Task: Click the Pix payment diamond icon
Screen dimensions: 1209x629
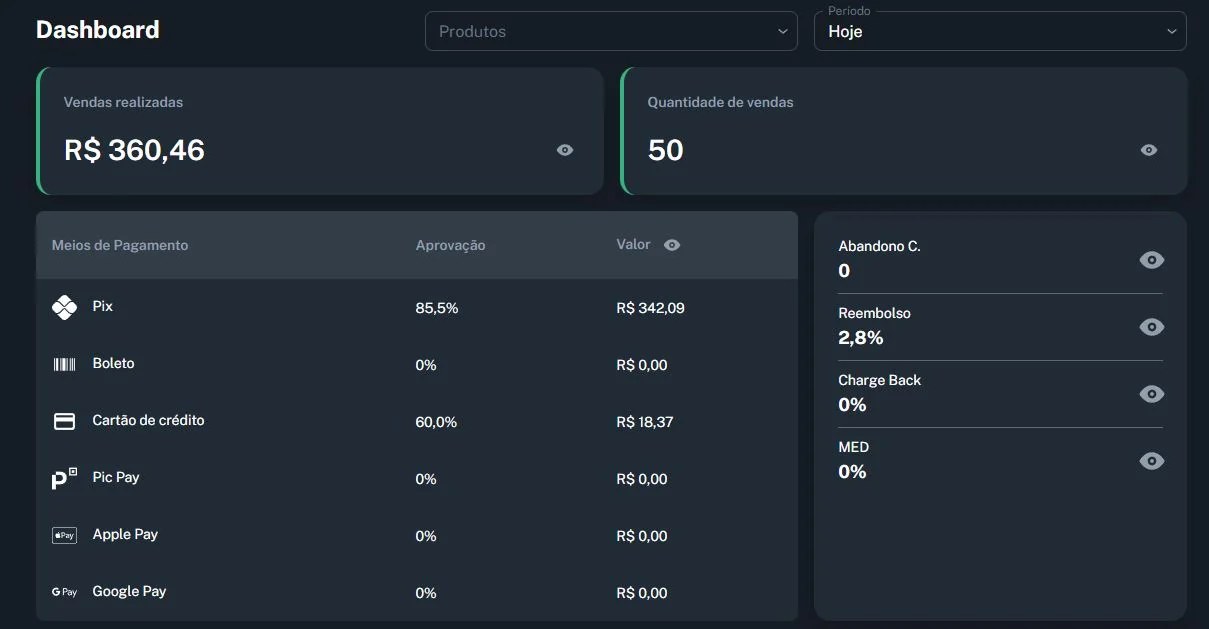Action: 64,308
